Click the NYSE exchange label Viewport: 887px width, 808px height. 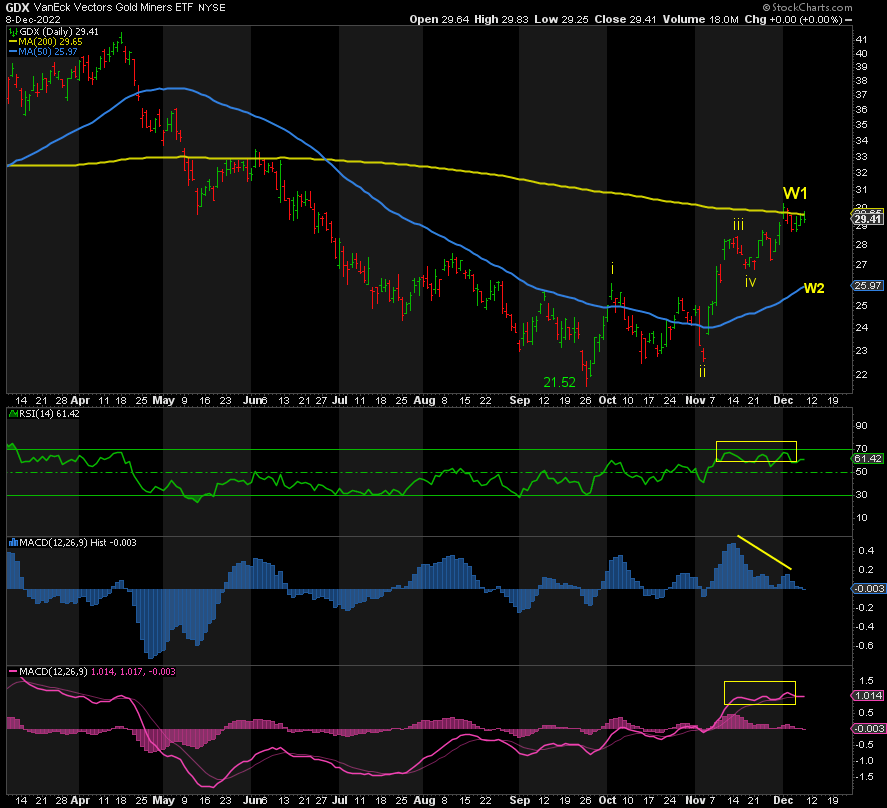pyautogui.click(x=212, y=8)
